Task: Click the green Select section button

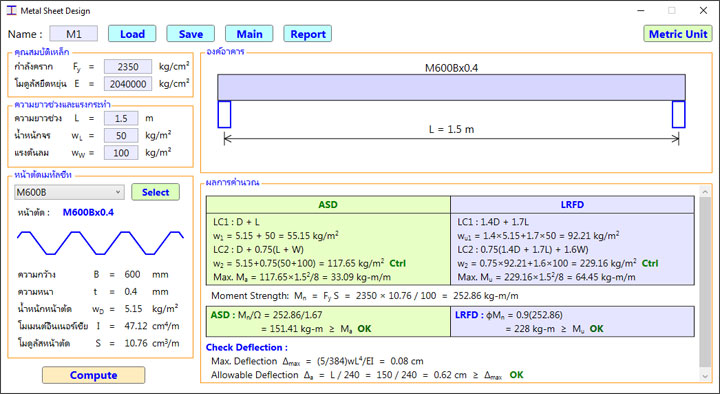Action: point(156,192)
